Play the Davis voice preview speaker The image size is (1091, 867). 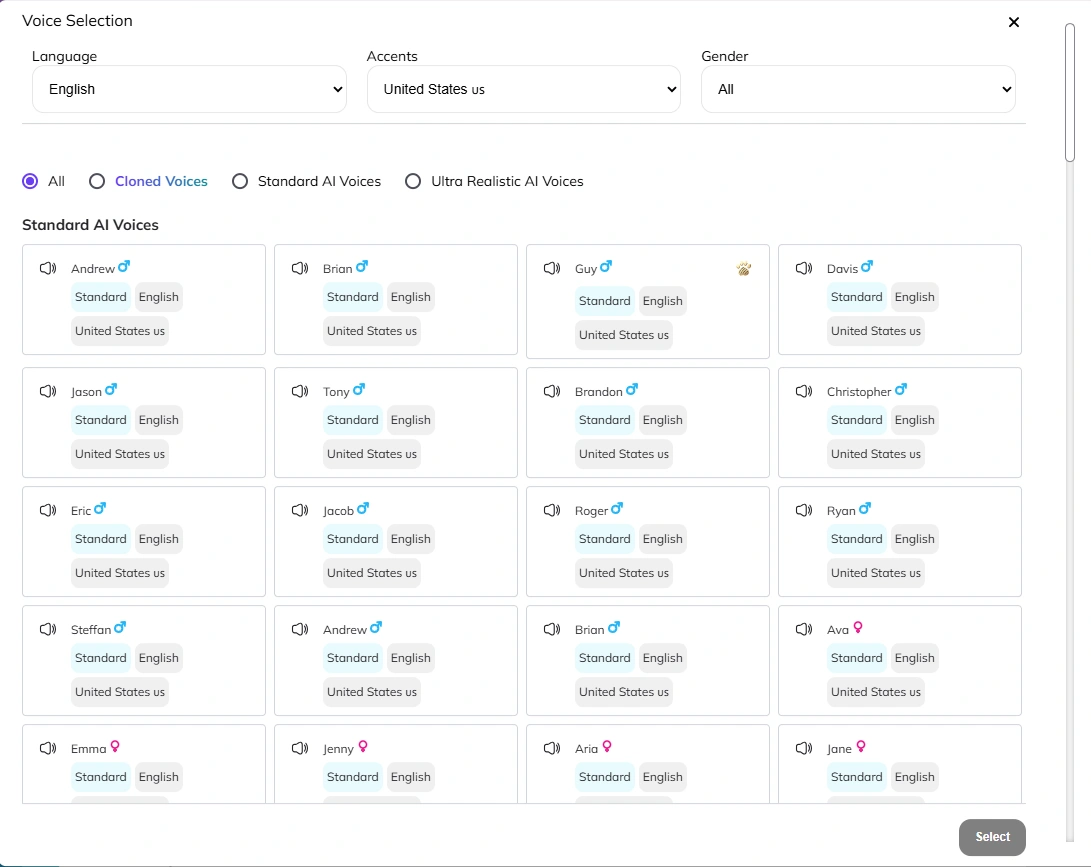click(804, 269)
